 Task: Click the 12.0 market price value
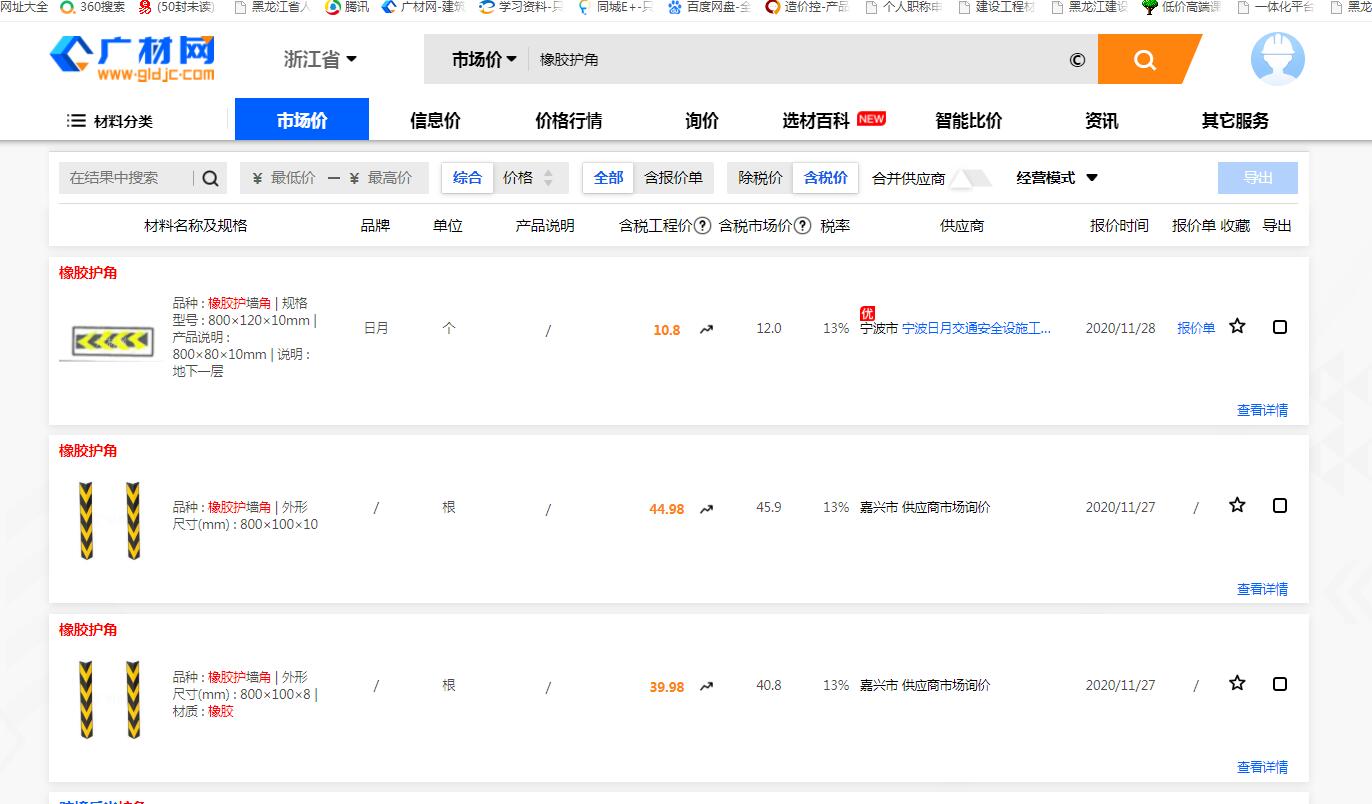click(768, 328)
